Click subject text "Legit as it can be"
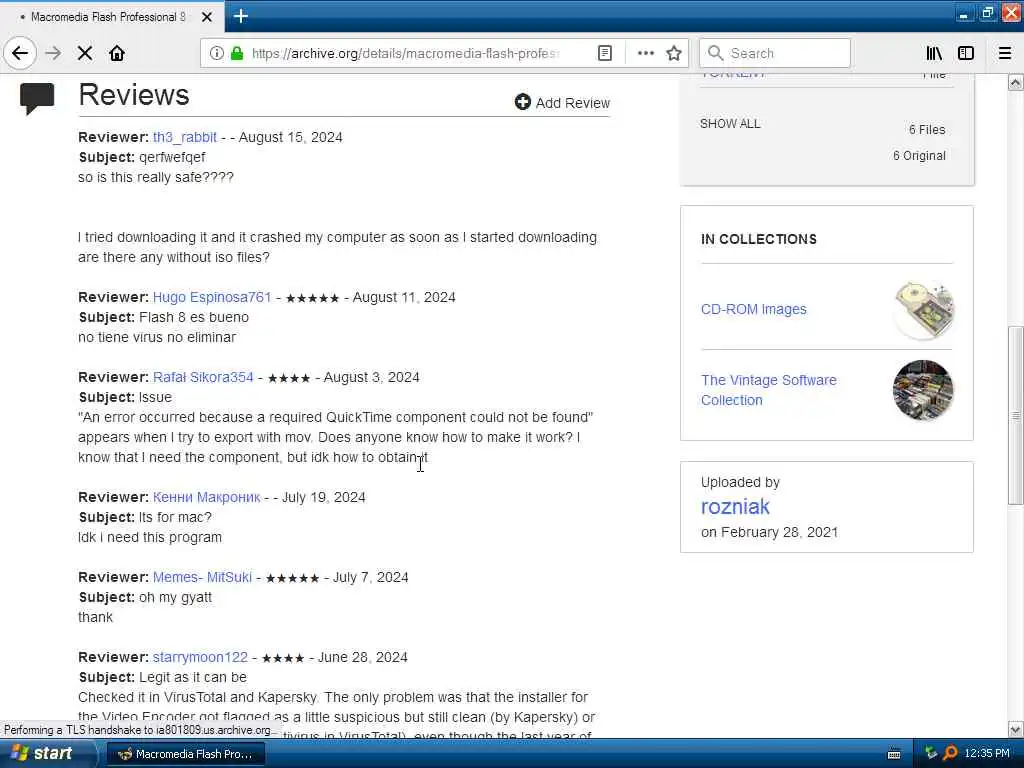 click(193, 677)
